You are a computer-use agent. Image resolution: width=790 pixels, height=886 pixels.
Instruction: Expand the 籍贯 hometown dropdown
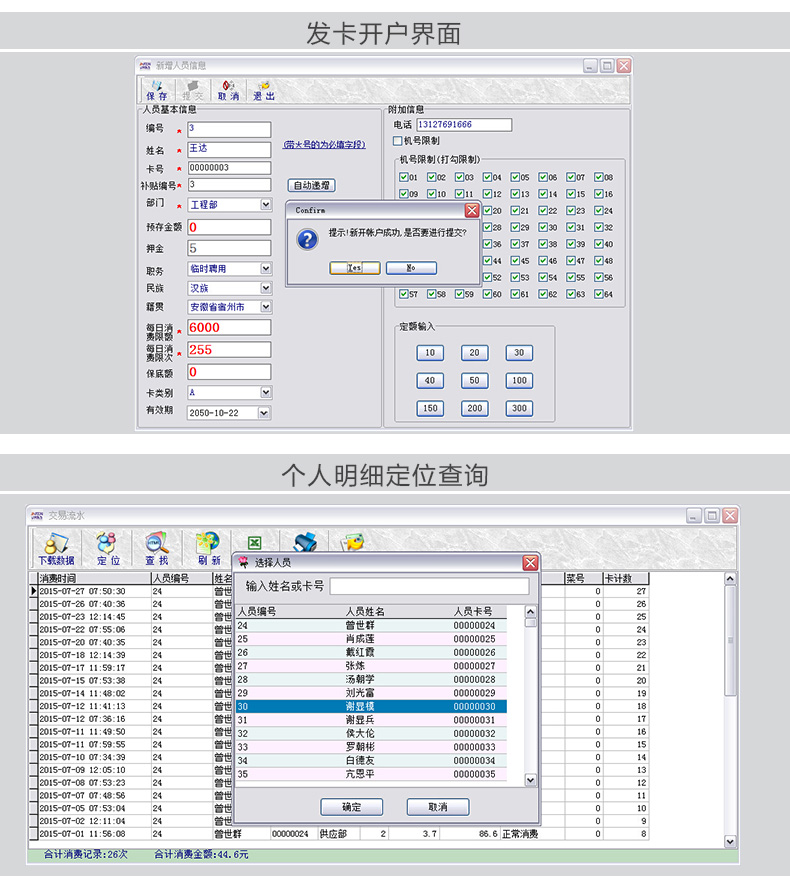265,307
